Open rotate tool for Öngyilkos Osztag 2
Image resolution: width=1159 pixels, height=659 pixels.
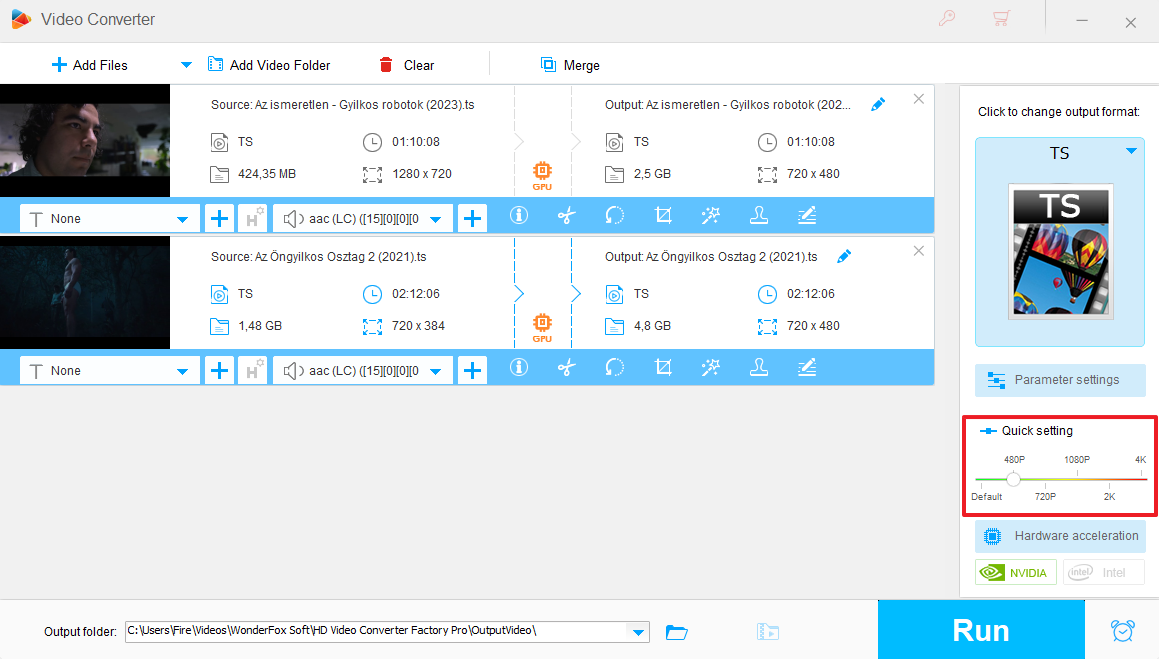pyautogui.click(x=614, y=368)
